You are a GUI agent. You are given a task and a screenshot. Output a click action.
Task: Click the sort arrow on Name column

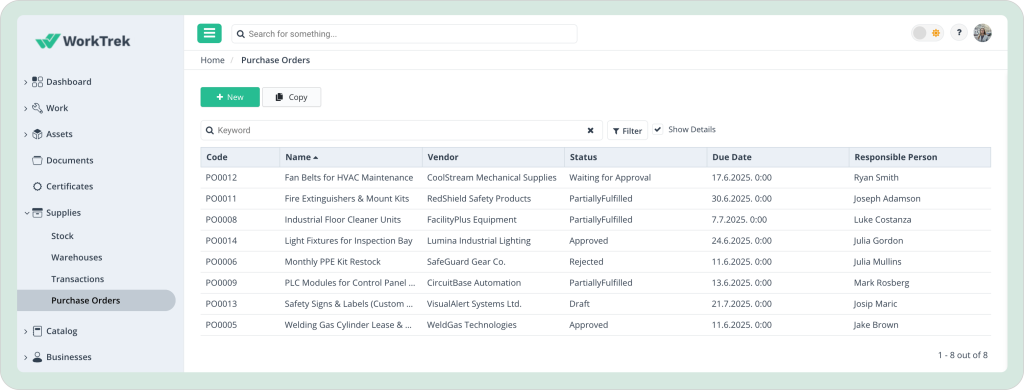315,157
